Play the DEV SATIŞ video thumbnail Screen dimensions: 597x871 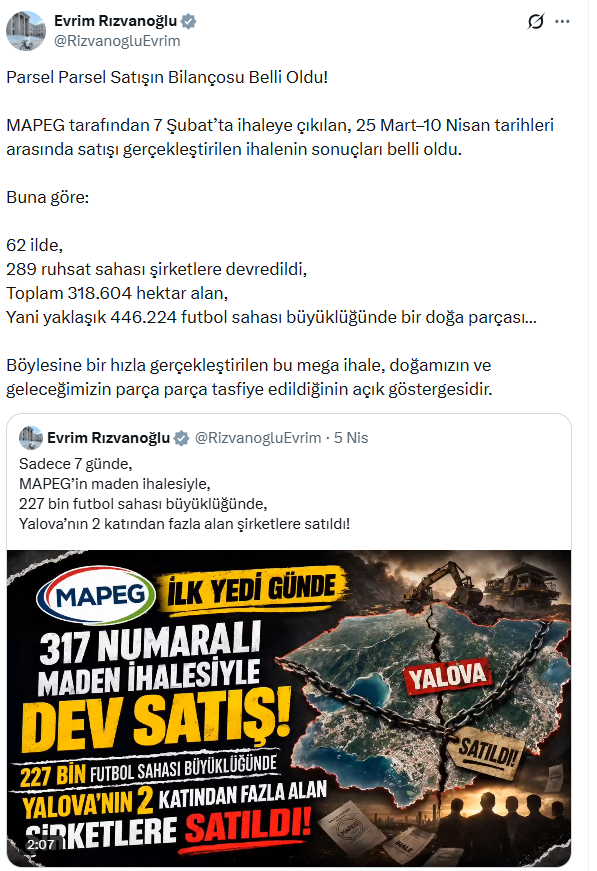point(289,708)
